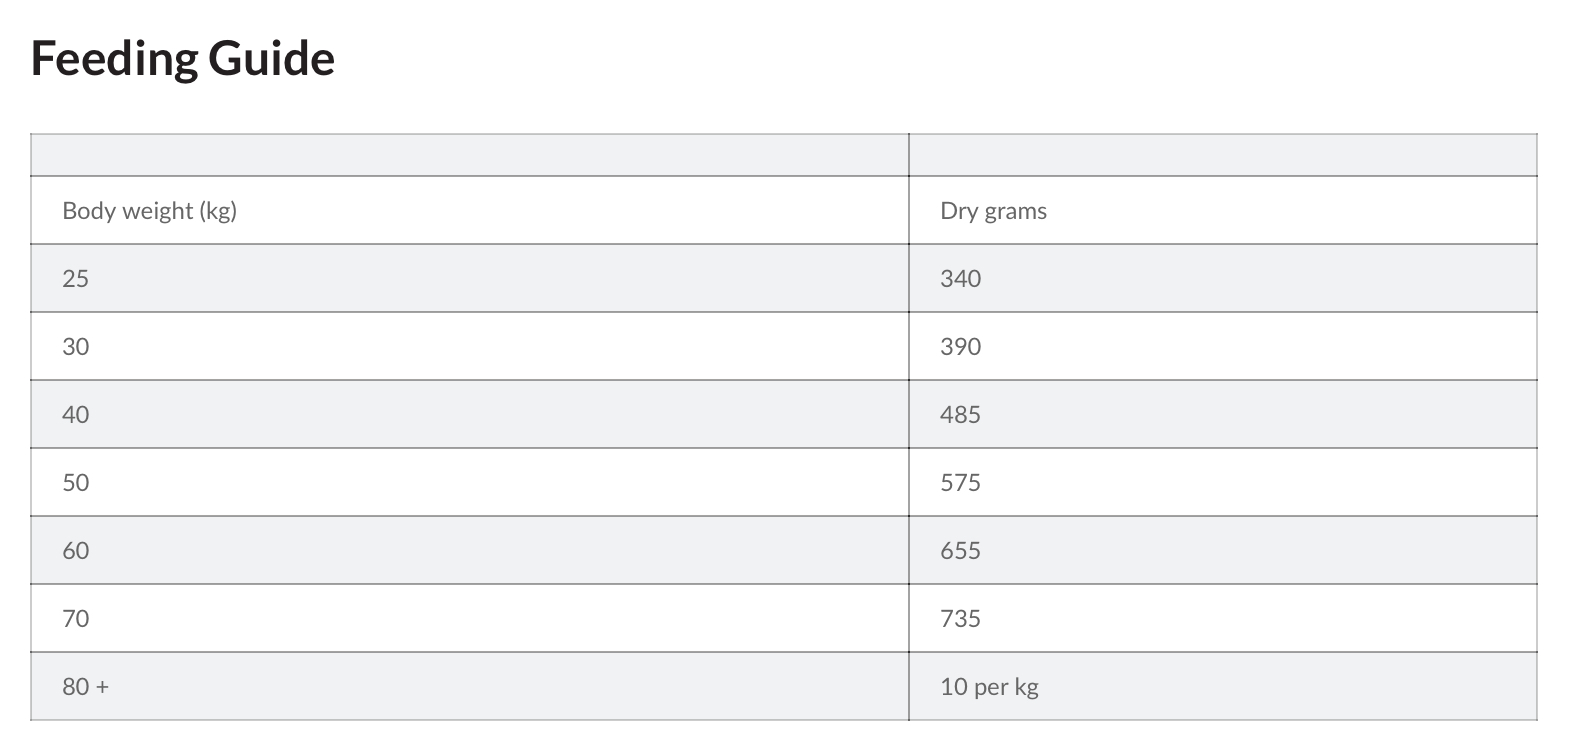
Task: Click the 735 dry grams cell
Action: tap(960, 619)
